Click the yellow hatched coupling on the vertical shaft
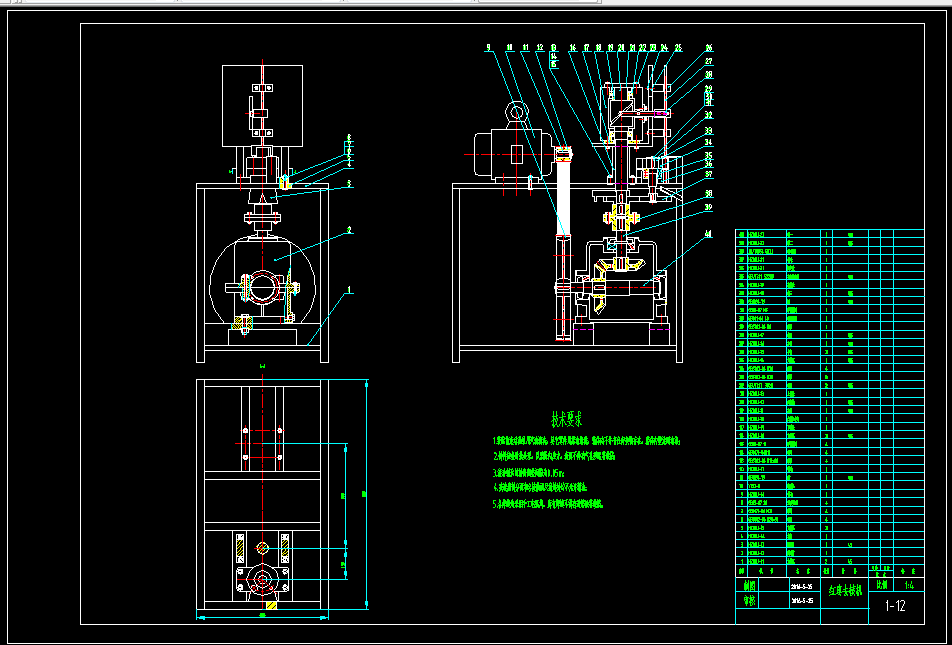The image size is (952, 645). tap(620, 217)
